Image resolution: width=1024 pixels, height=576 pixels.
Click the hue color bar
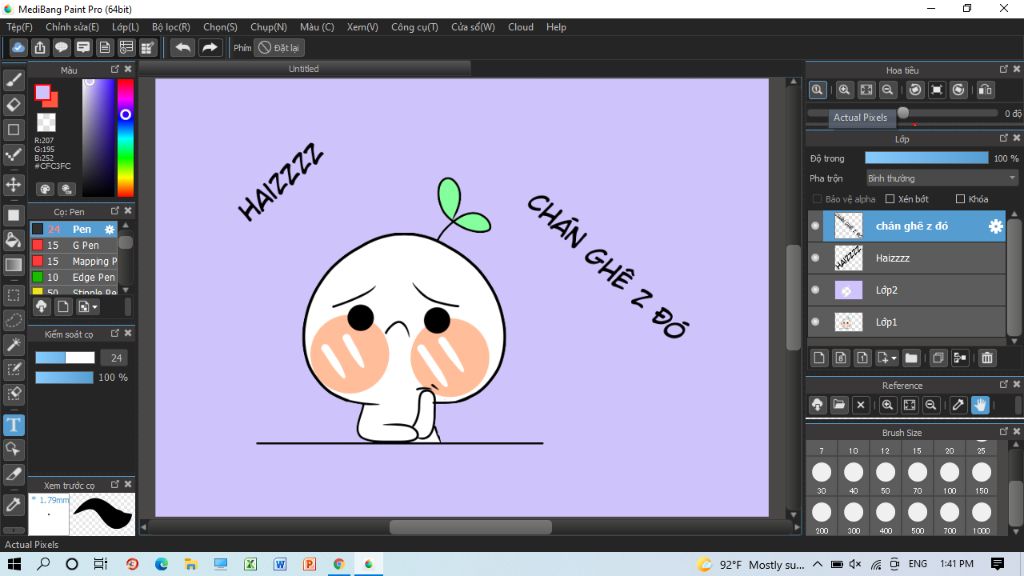125,137
